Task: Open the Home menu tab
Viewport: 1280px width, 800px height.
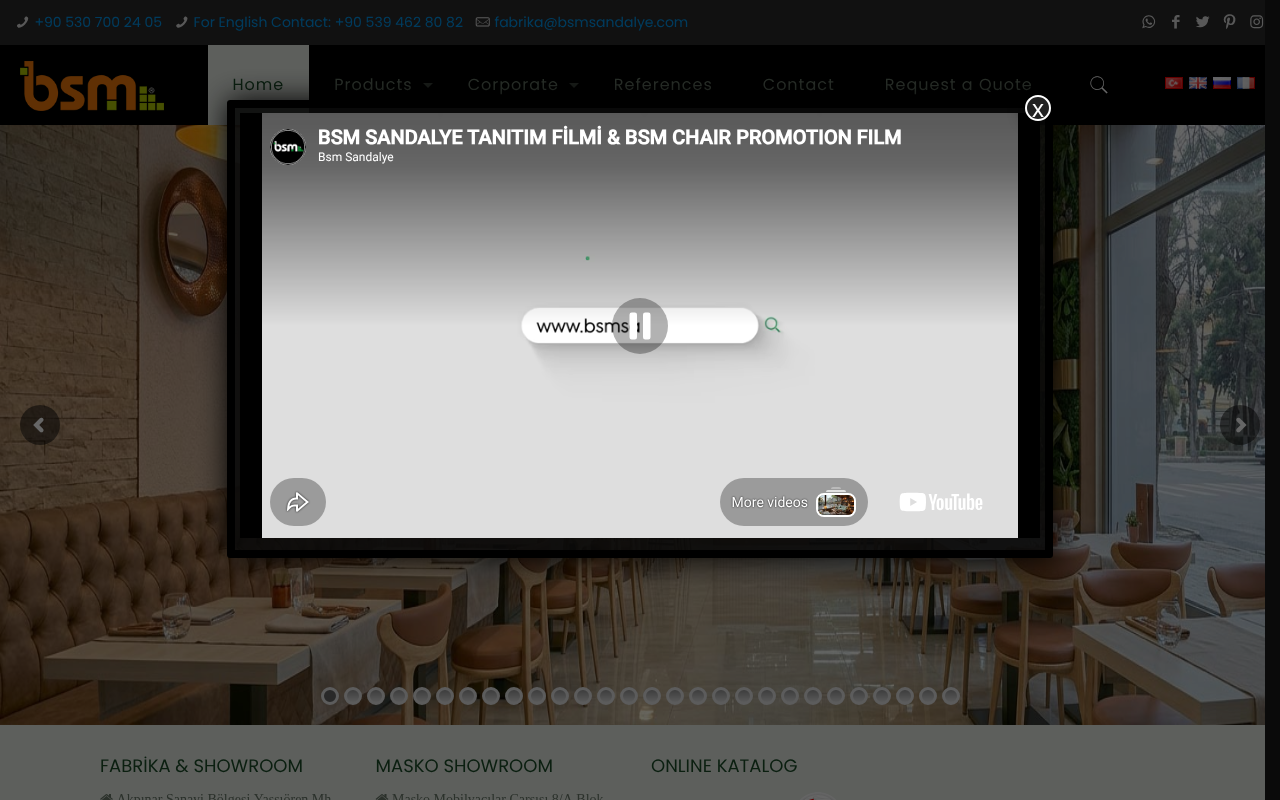Action: pyautogui.click(x=258, y=85)
